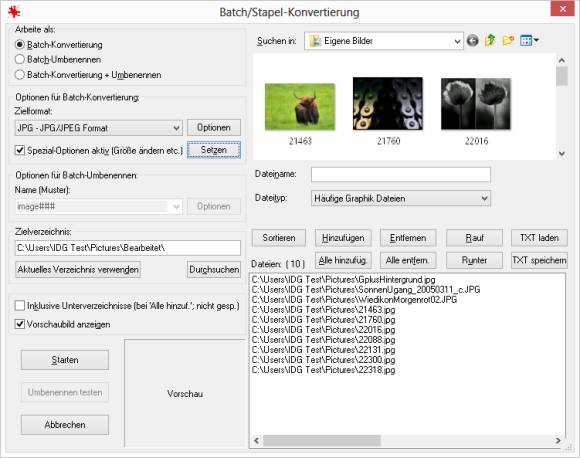Screen dimensions: 580x458
Task: Toggle Spezial-Optionen aktiv checkbox
Action: click(x=20, y=150)
